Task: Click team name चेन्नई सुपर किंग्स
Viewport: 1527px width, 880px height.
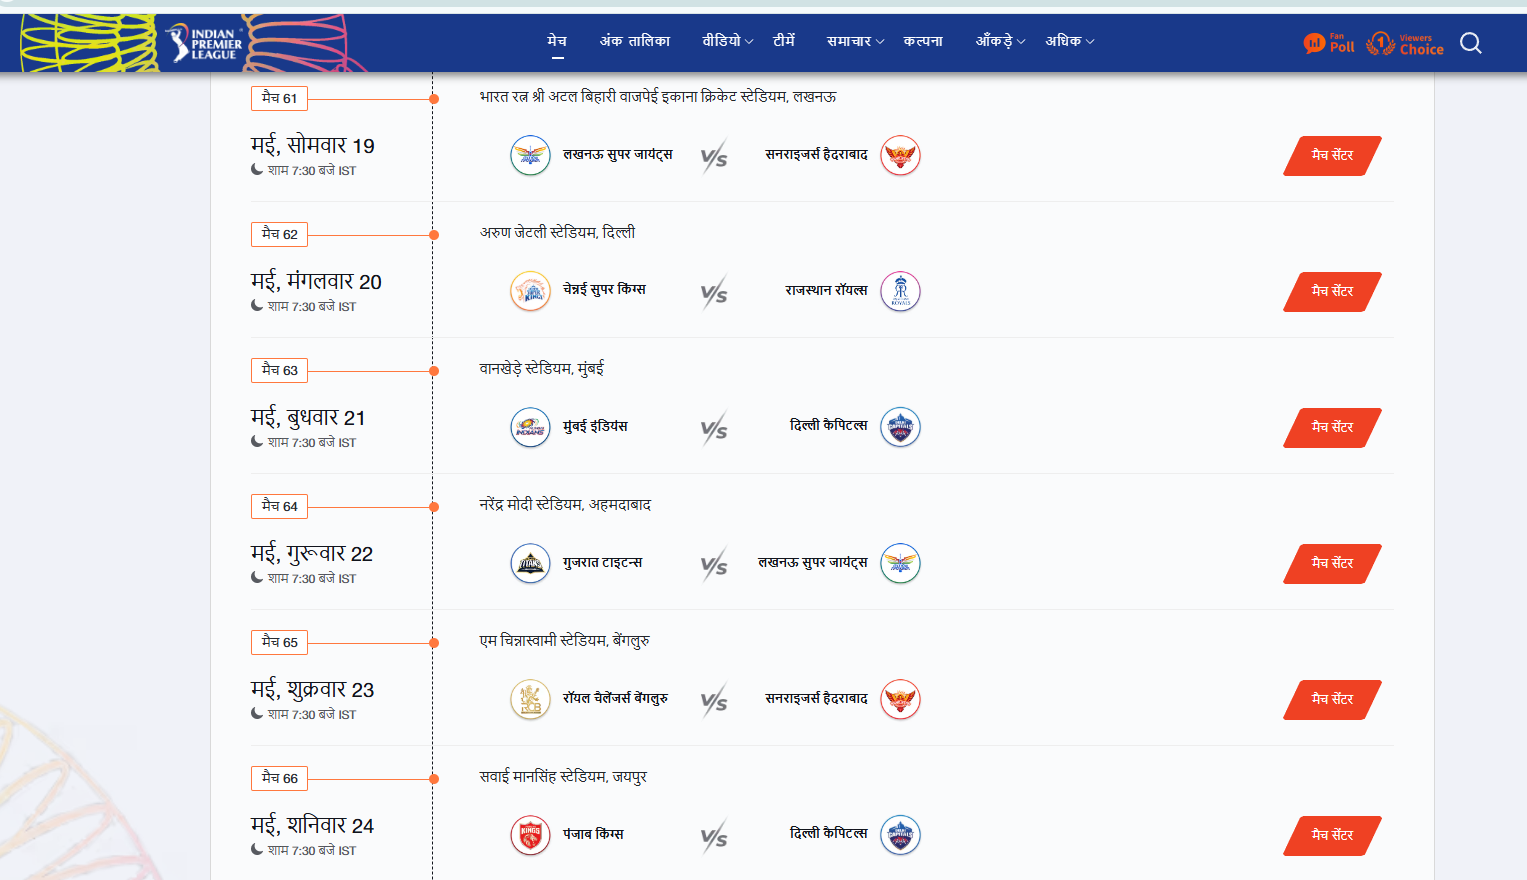Action: coord(604,289)
